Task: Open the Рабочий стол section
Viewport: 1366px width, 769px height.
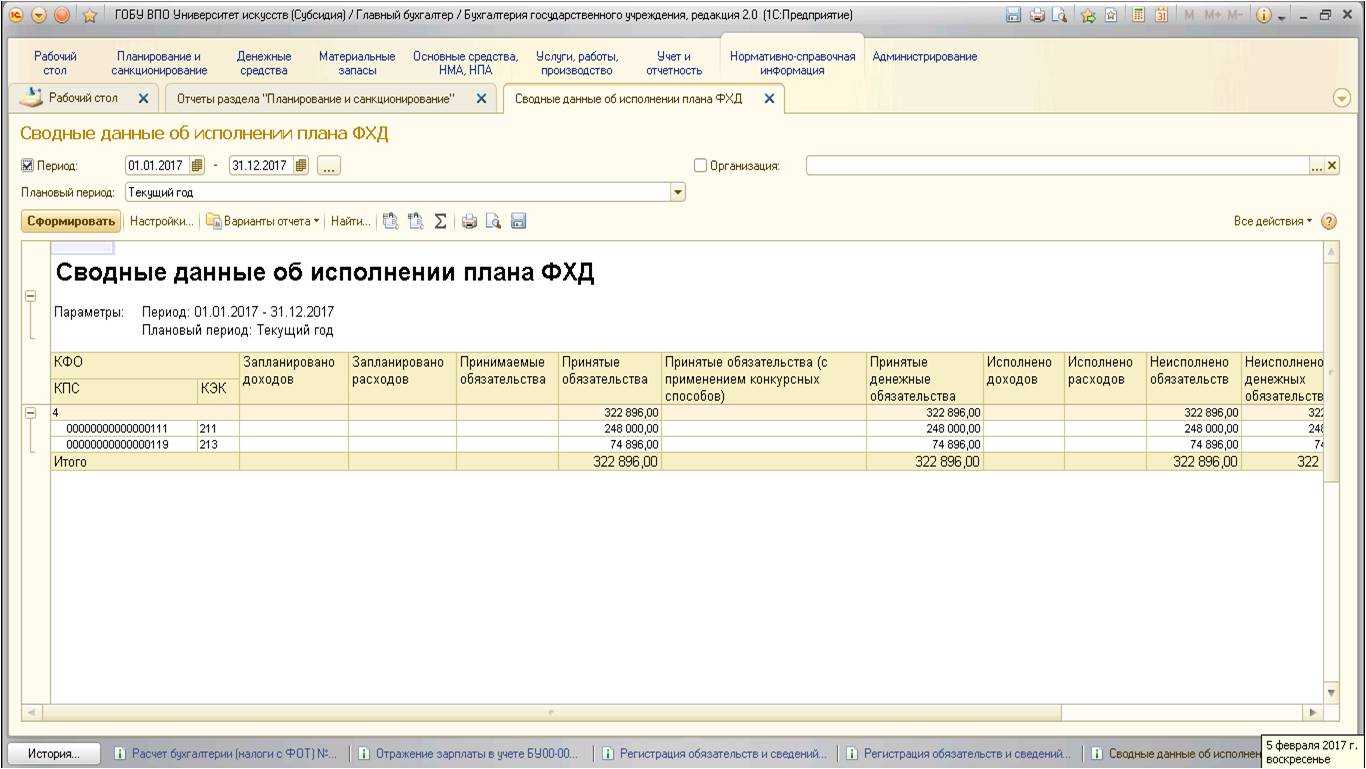Action: (55, 64)
